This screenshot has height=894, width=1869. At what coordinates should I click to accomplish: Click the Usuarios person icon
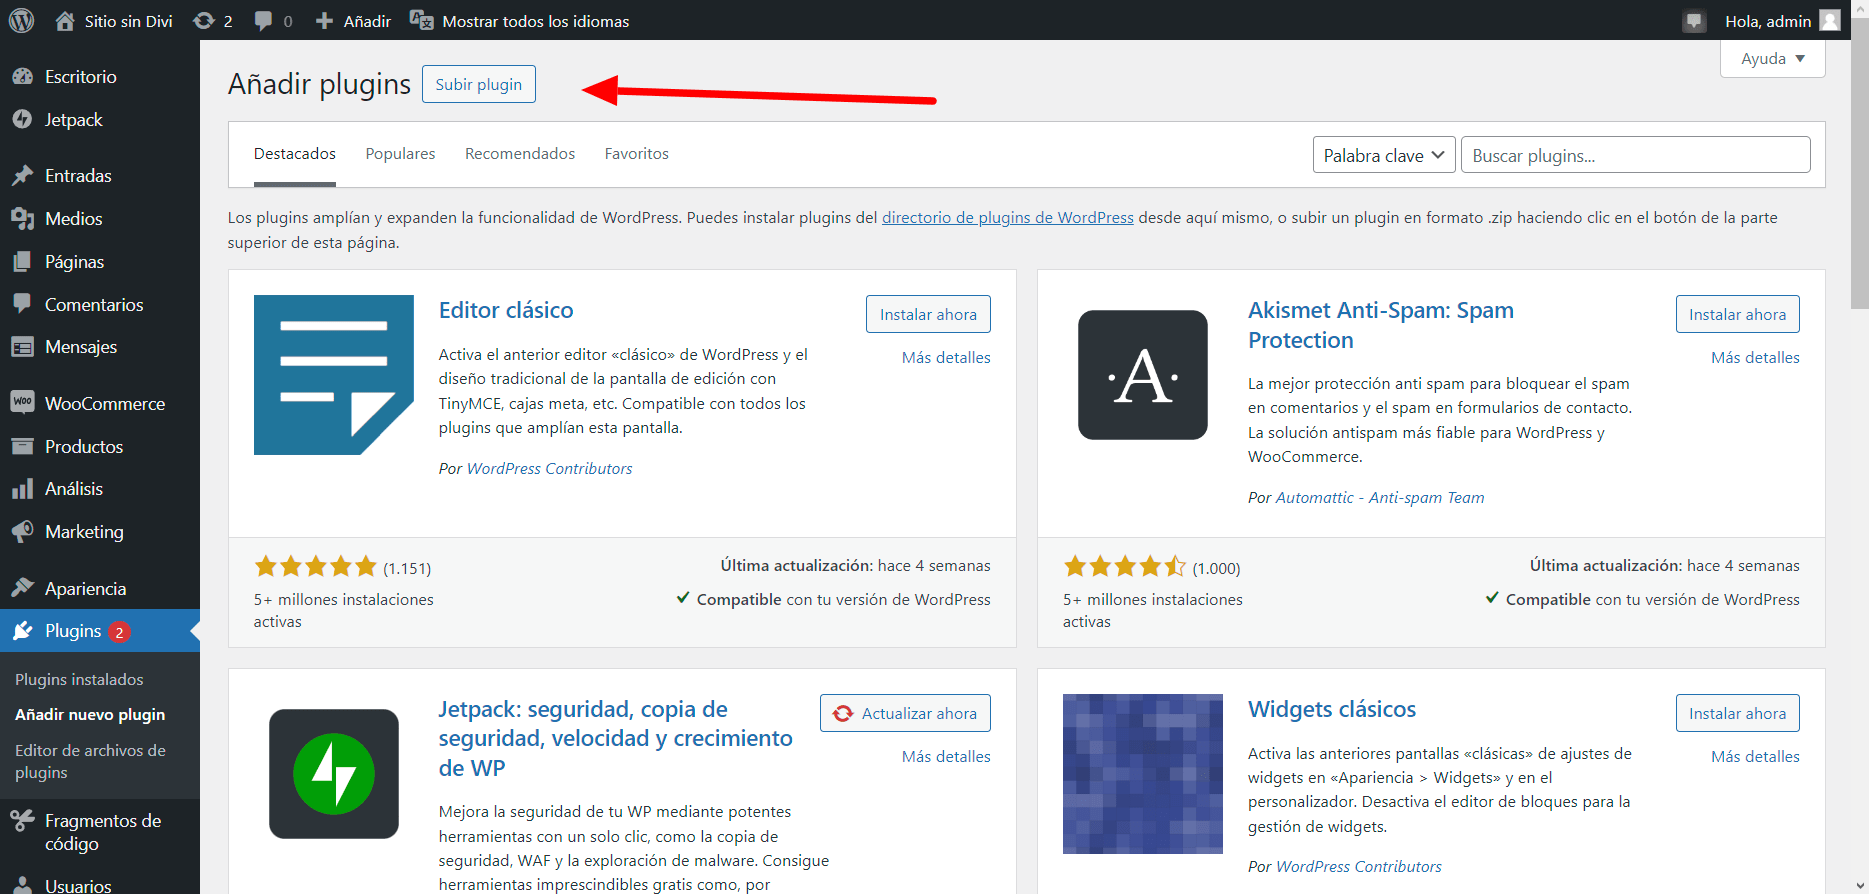[x=22, y=886]
